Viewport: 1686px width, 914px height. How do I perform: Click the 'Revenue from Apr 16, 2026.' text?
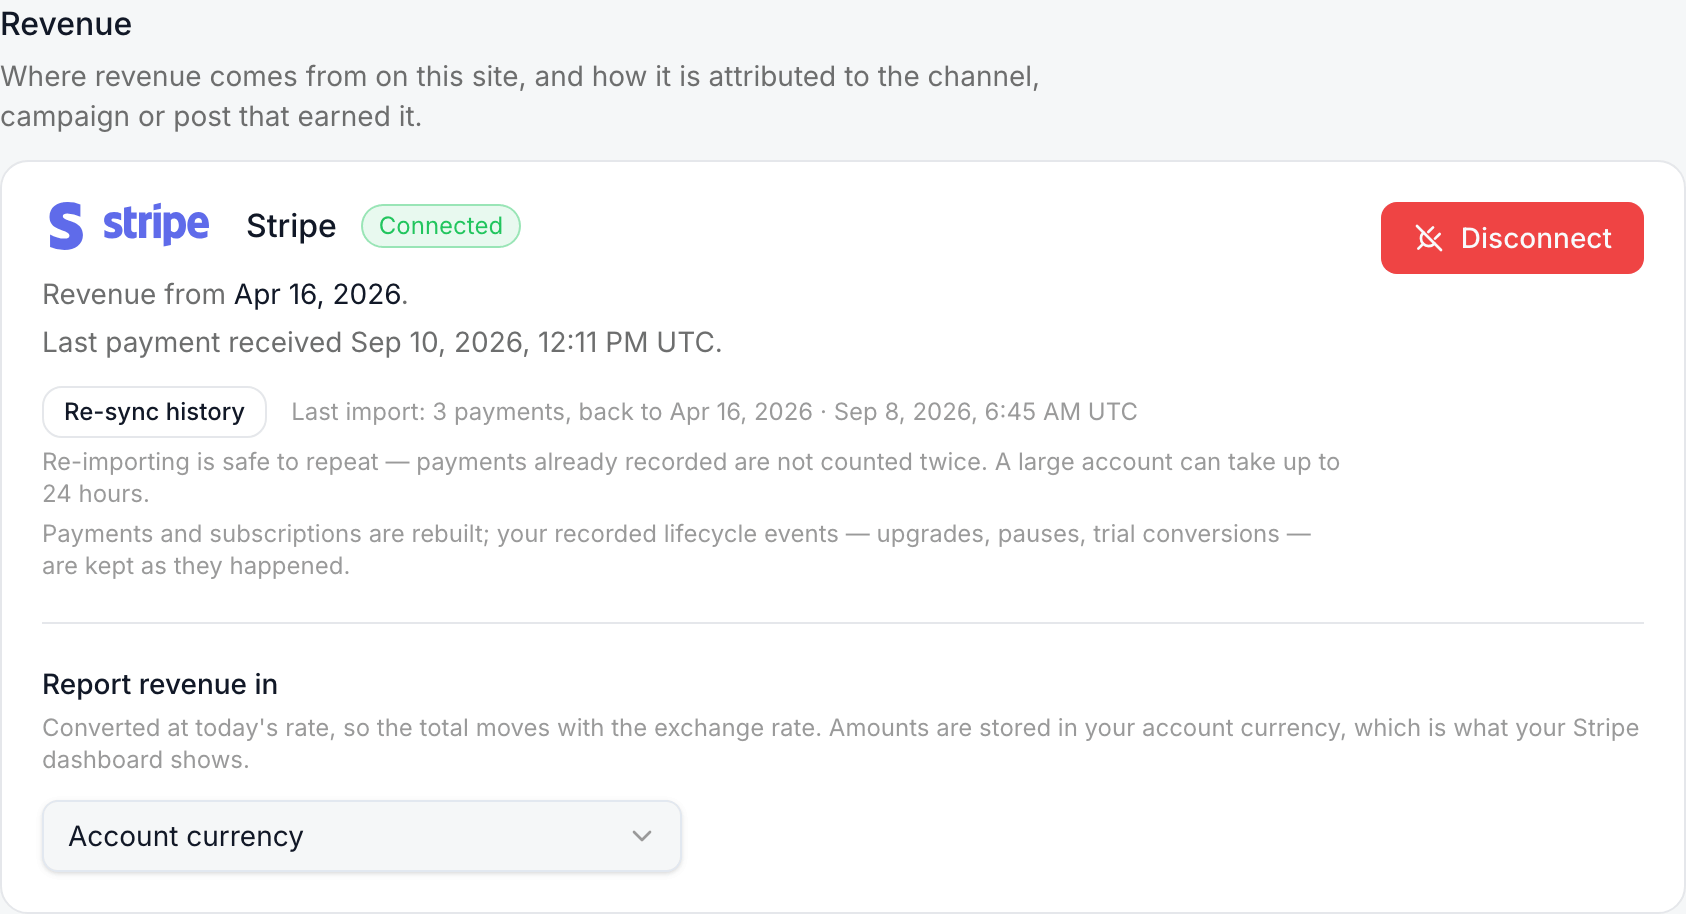225,294
